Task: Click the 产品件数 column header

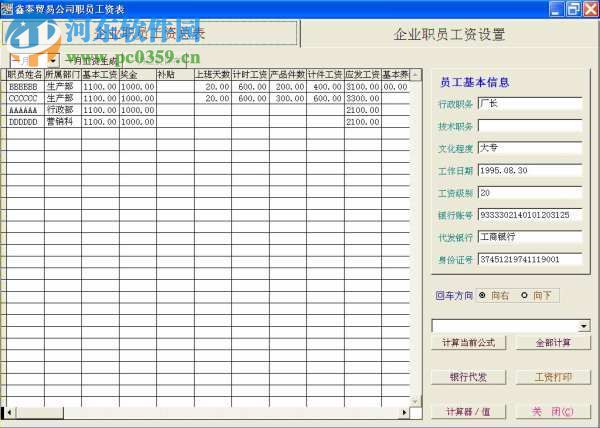Action: [x=288, y=75]
